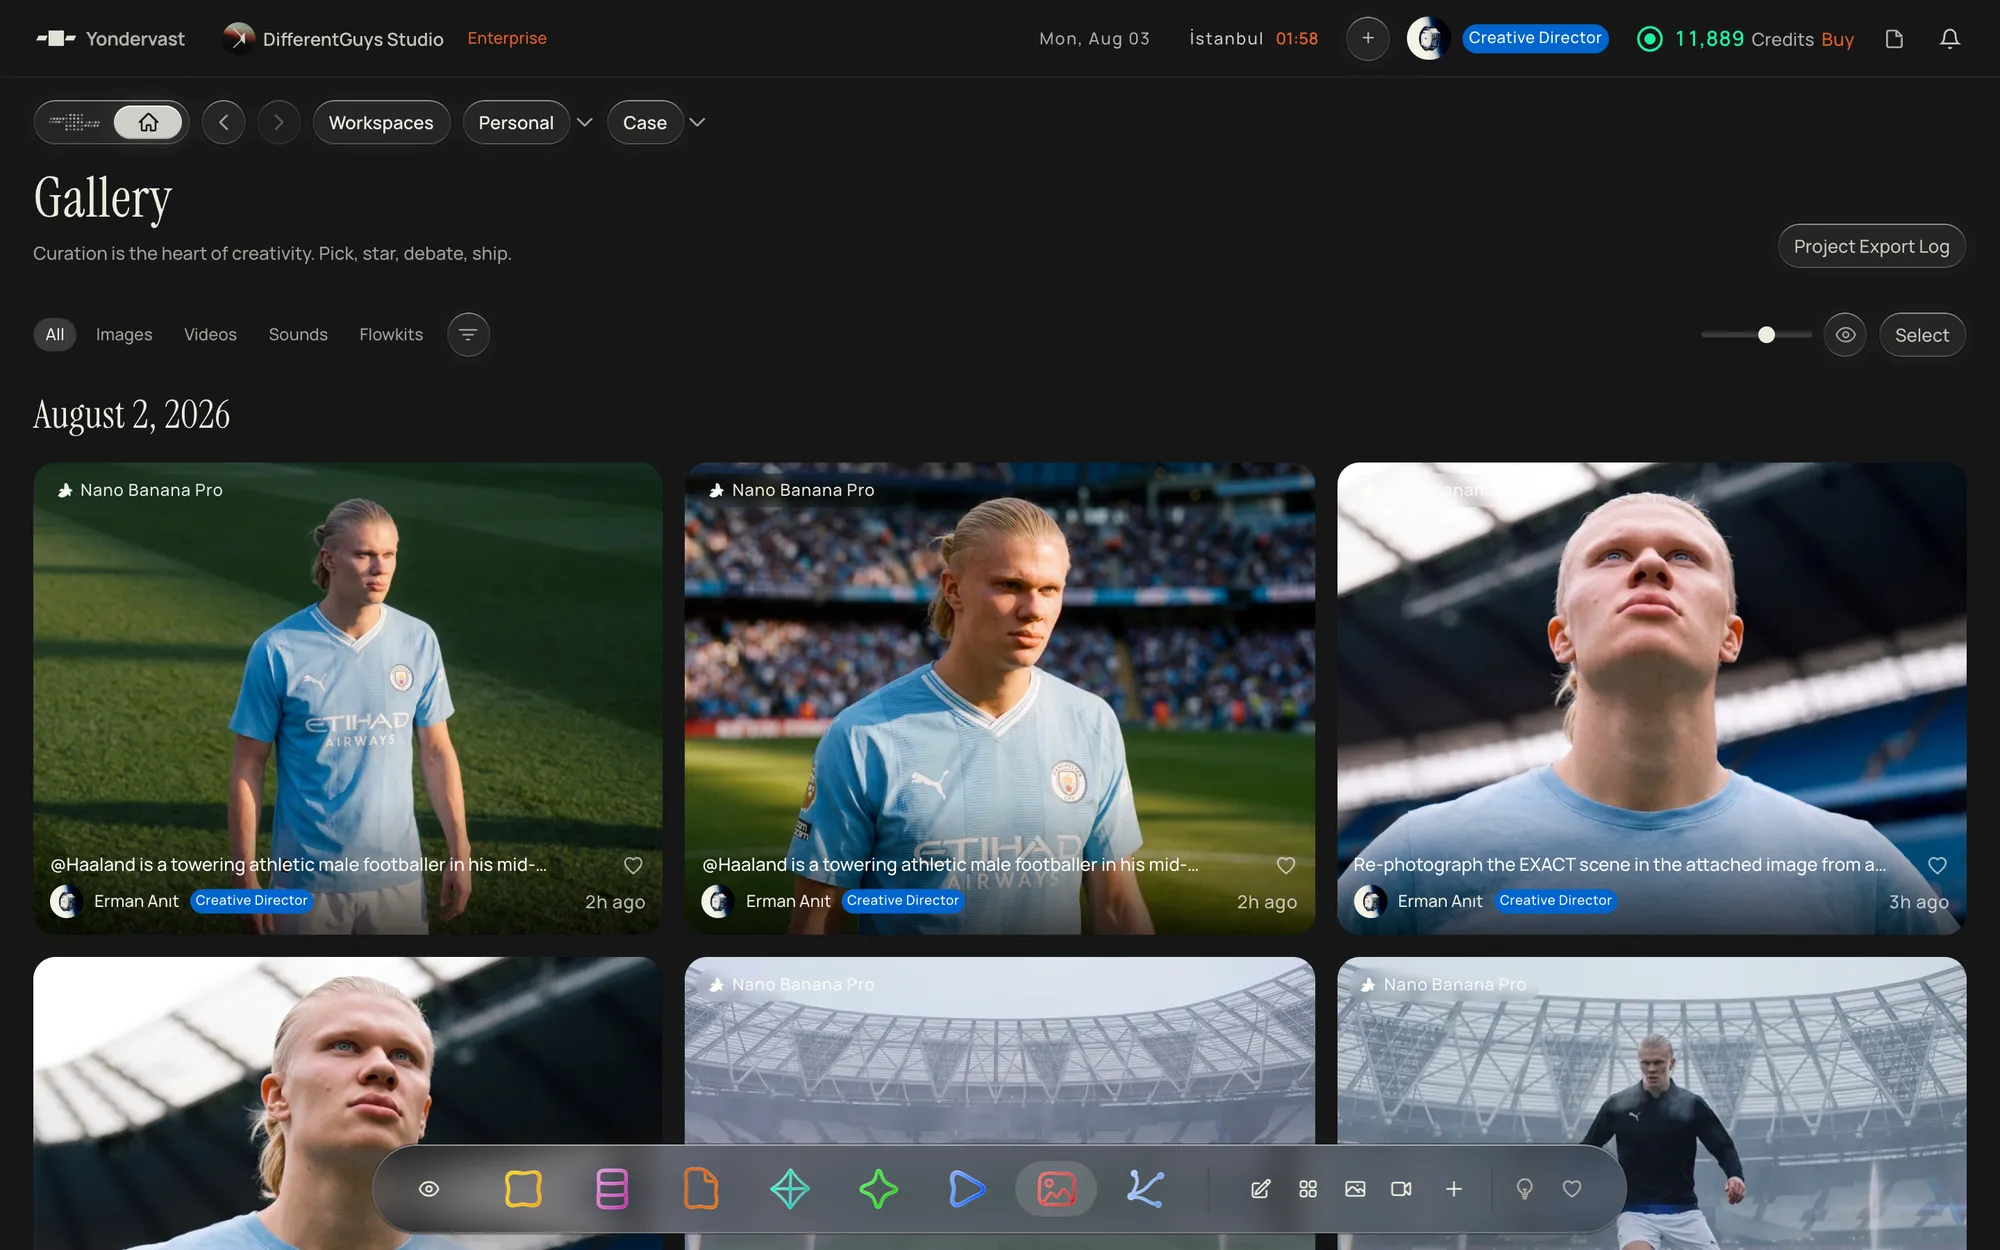Click the Buy credits link
Viewport: 2000px width, 1250px height.
pyautogui.click(x=1837, y=39)
